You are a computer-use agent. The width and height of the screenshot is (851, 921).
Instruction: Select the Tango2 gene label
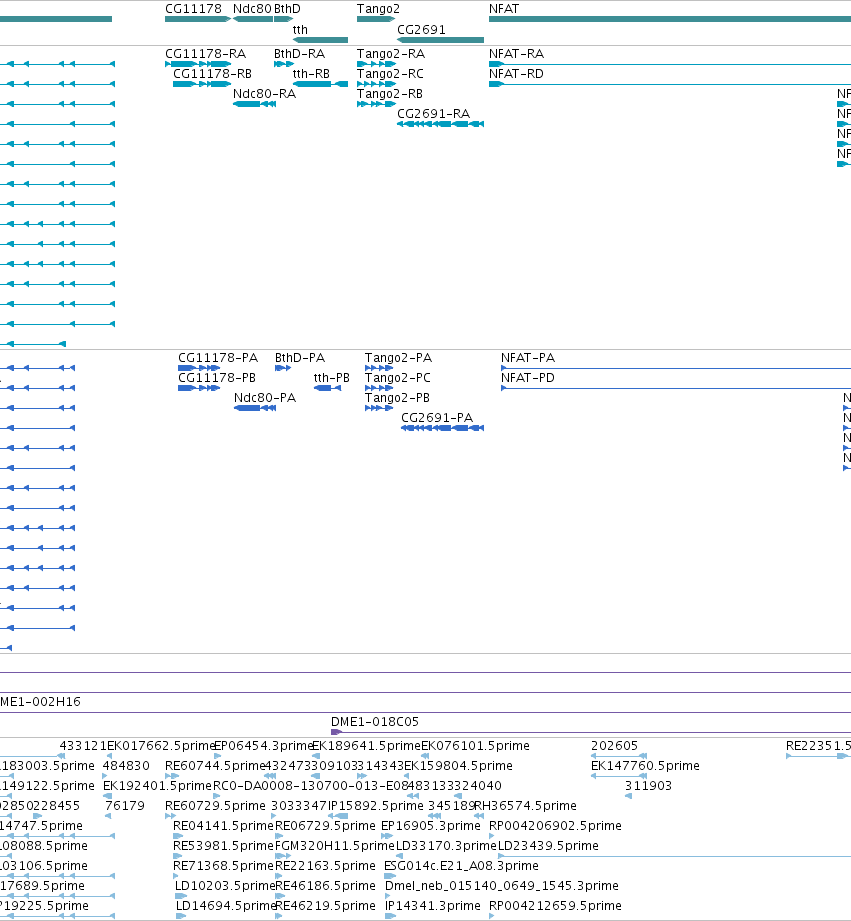(378, 9)
